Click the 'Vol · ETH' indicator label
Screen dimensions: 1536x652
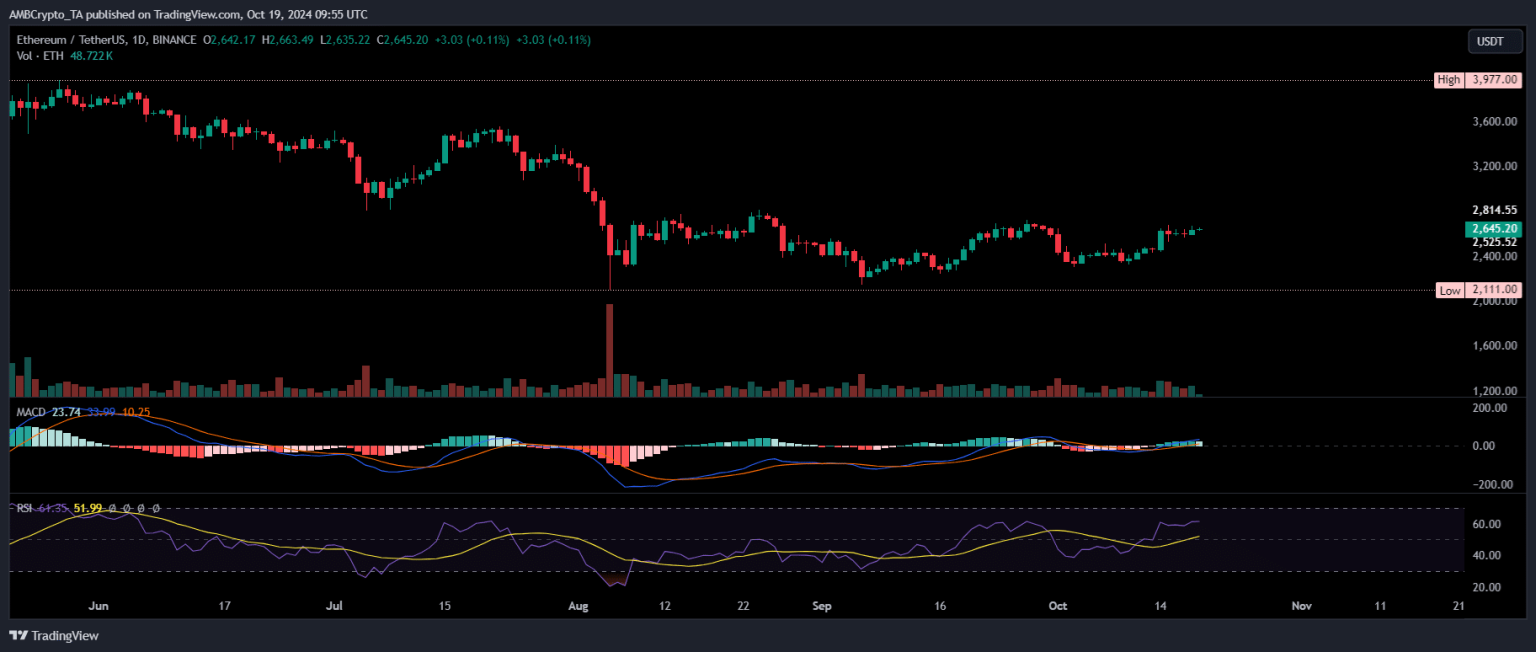pos(38,56)
